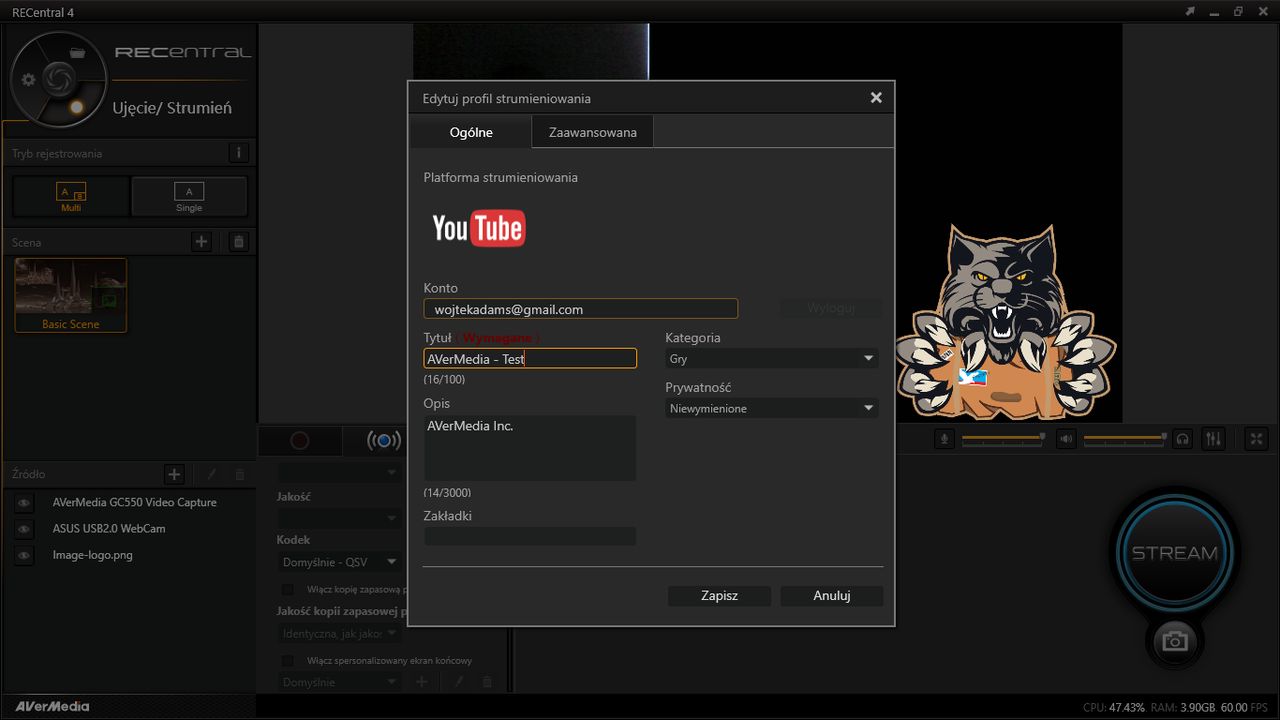Click the 60.00 FPS status readout
Viewport: 1280px width, 720px height.
point(1243,707)
